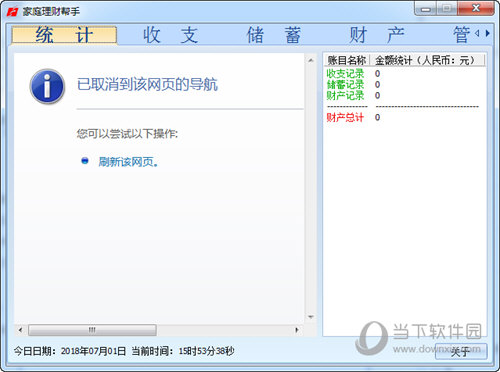The image size is (500, 372).
Task: Minimize the 家庭理财帮手 window
Action: (426, 9)
